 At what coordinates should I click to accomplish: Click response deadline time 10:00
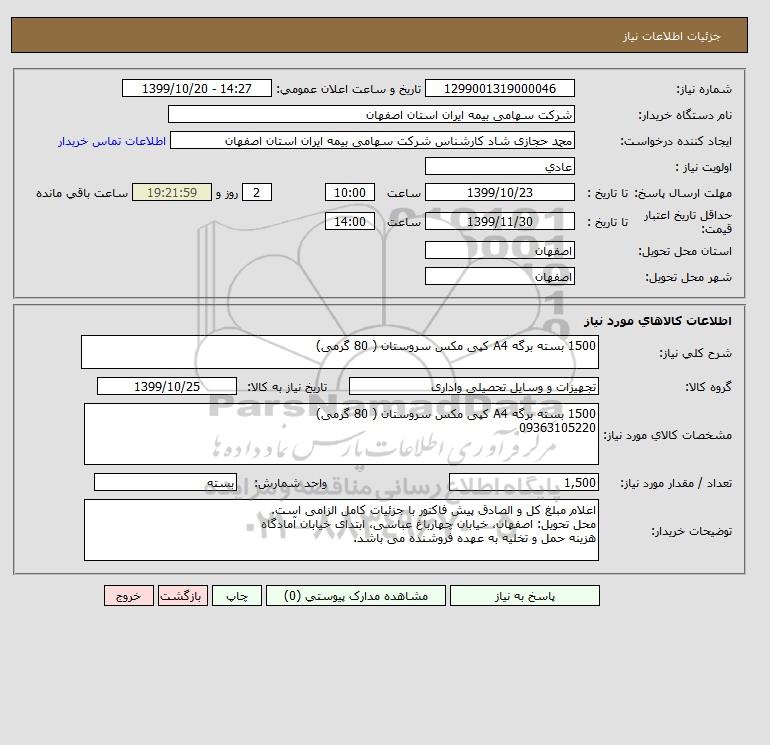pos(350,193)
